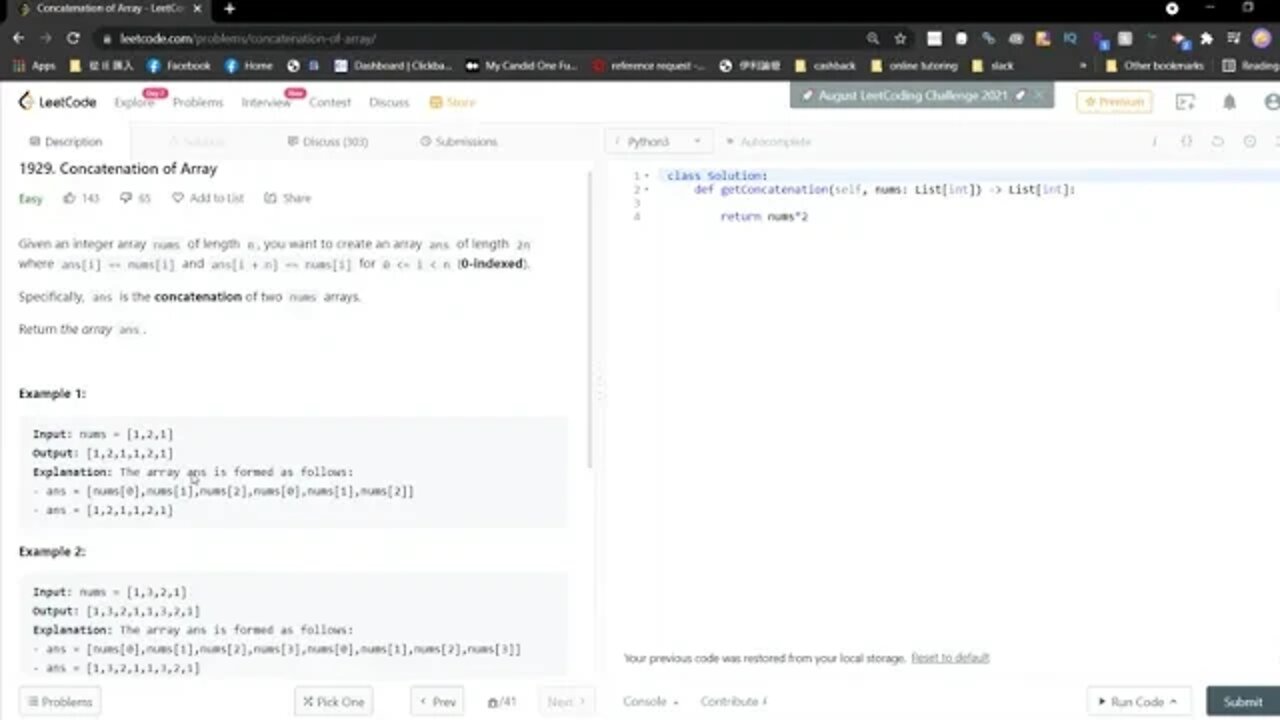Open the user profile avatar
Image resolution: width=1280 pixels, height=720 pixels.
click(x=1271, y=102)
